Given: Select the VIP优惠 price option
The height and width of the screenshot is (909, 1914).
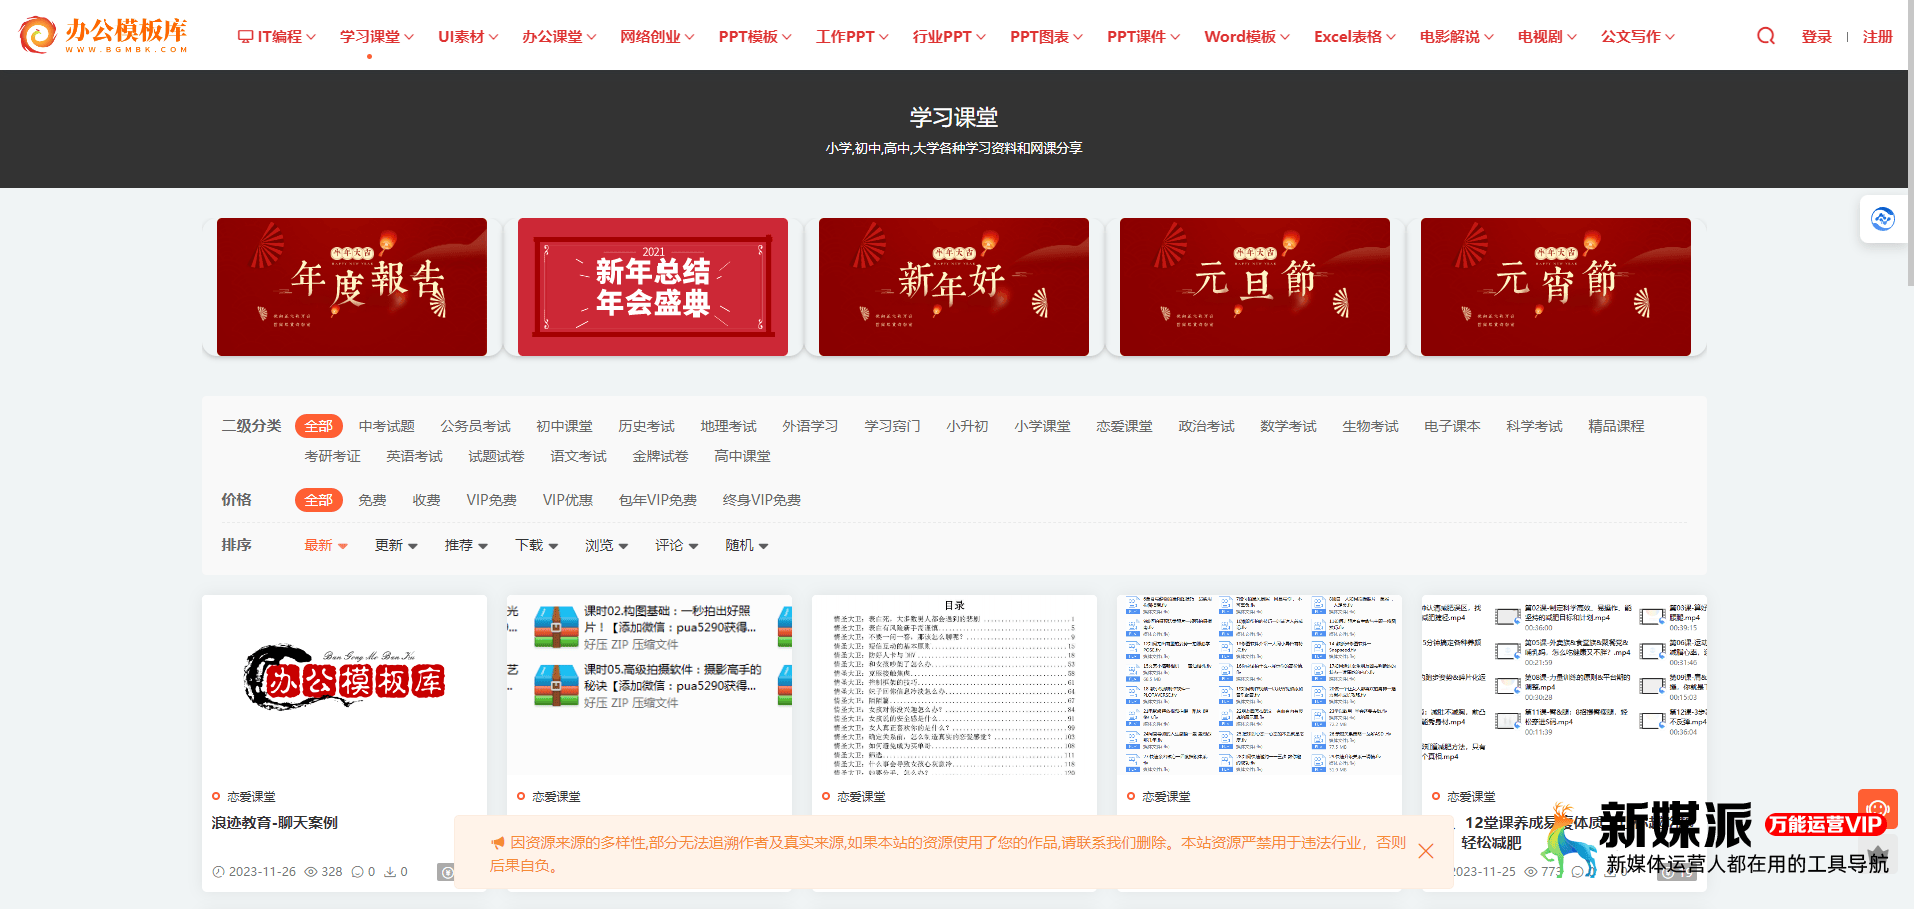Looking at the screenshot, I should 567,499.
